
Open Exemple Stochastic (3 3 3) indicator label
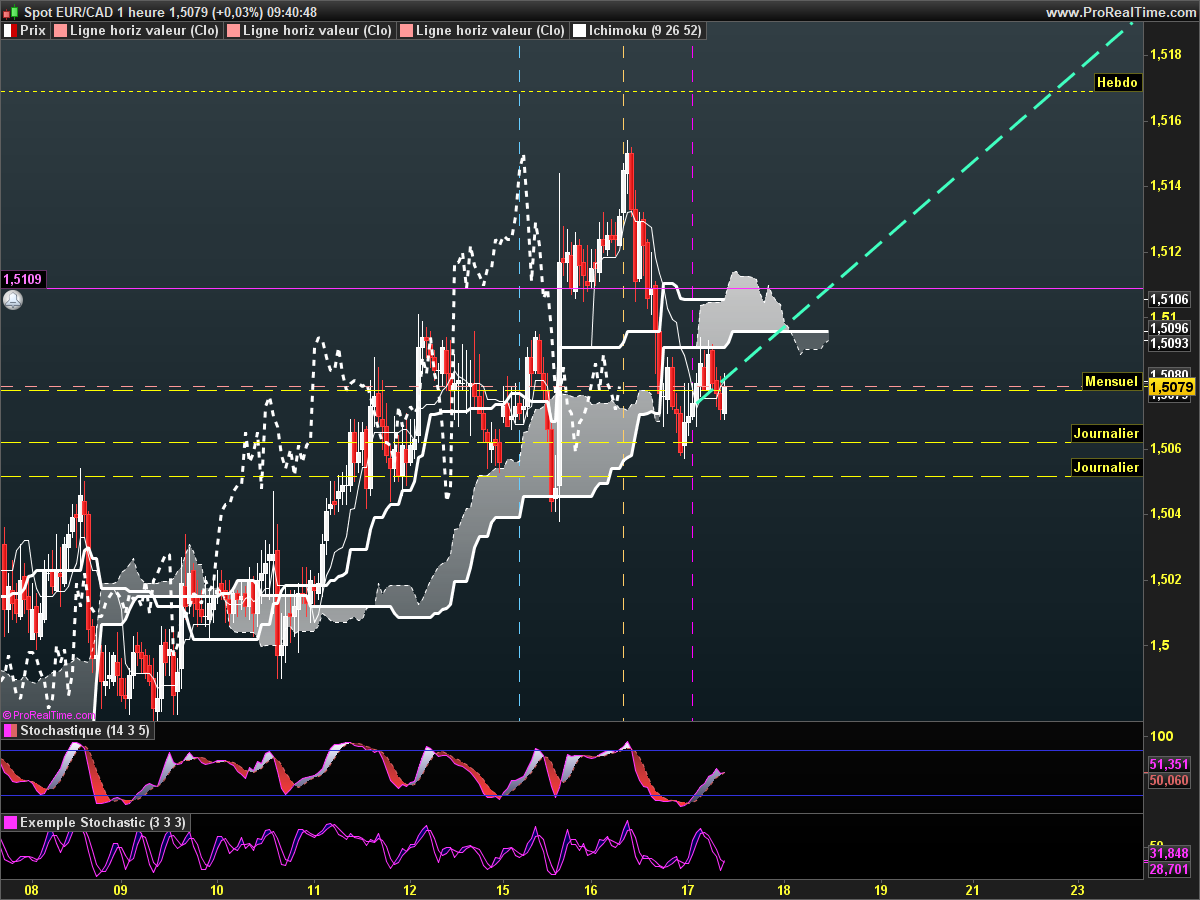point(102,823)
